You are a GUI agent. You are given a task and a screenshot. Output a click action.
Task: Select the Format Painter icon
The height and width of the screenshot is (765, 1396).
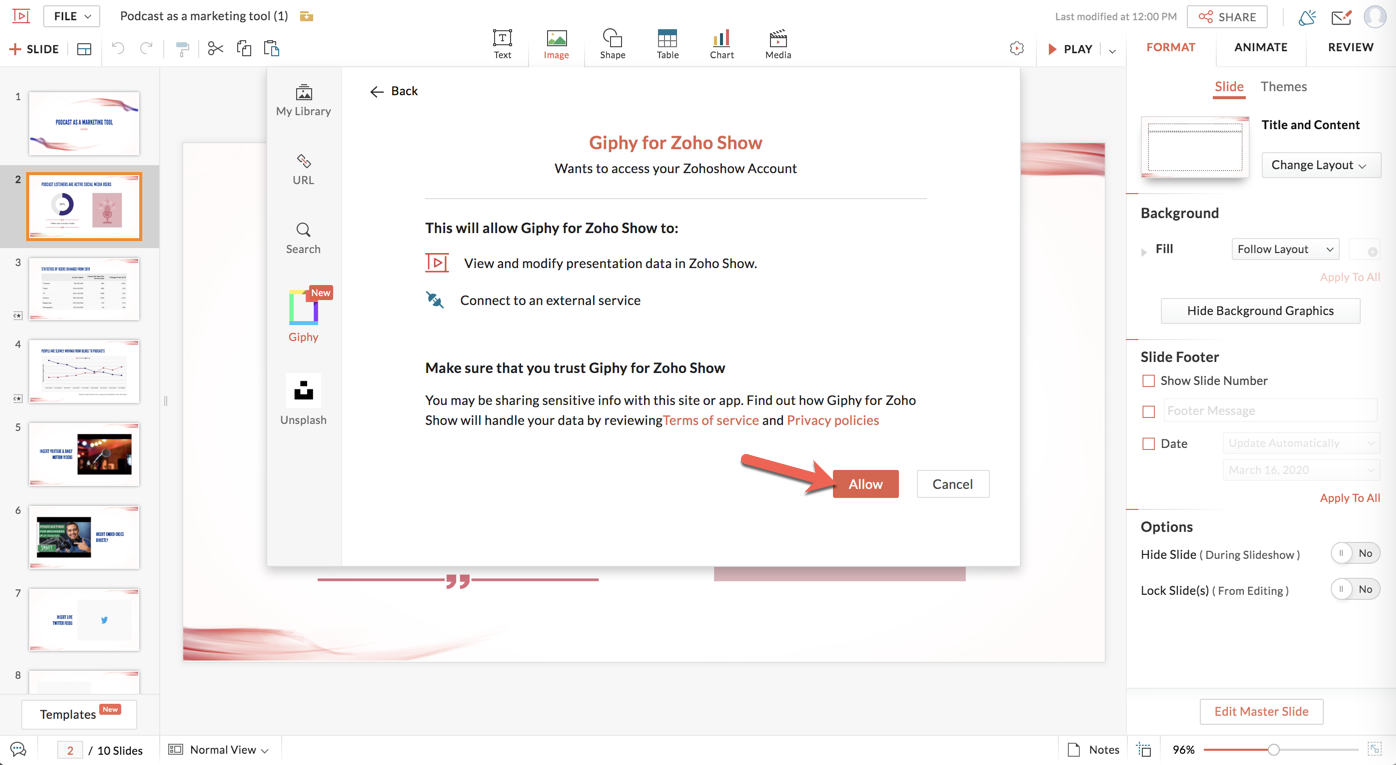tap(182, 49)
